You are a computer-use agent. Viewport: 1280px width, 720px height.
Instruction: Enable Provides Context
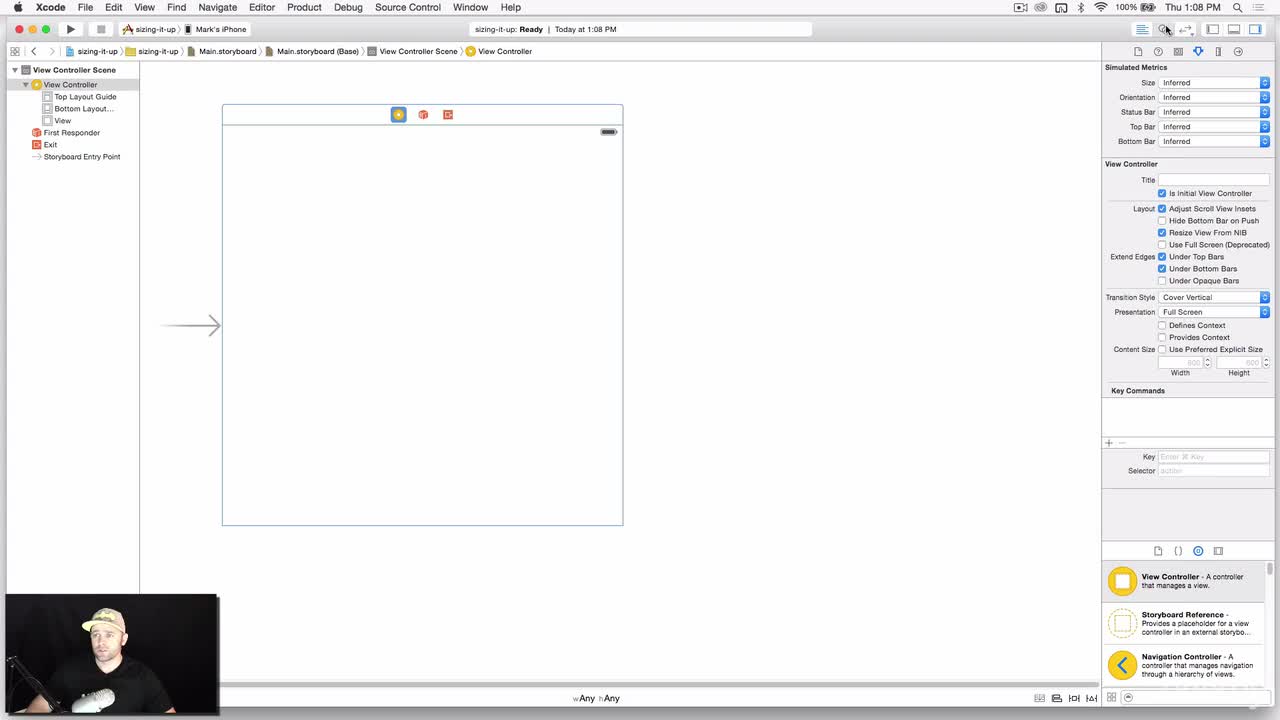pyautogui.click(x=1162, y=337)
